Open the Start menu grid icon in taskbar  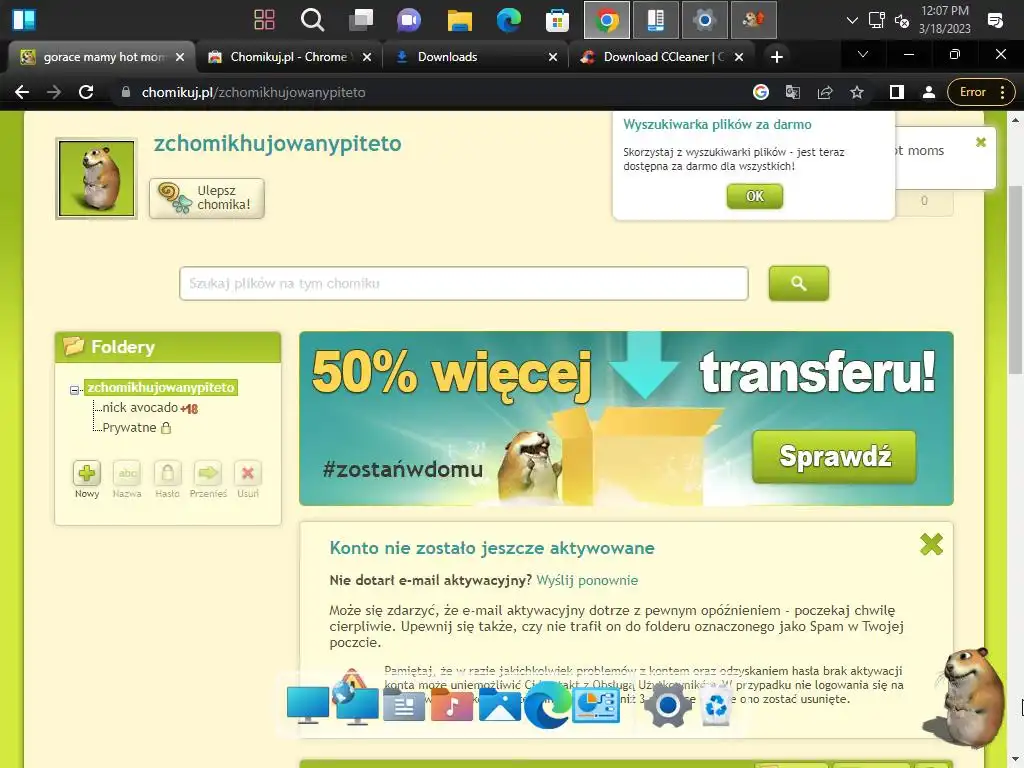[x=264, y=20]
